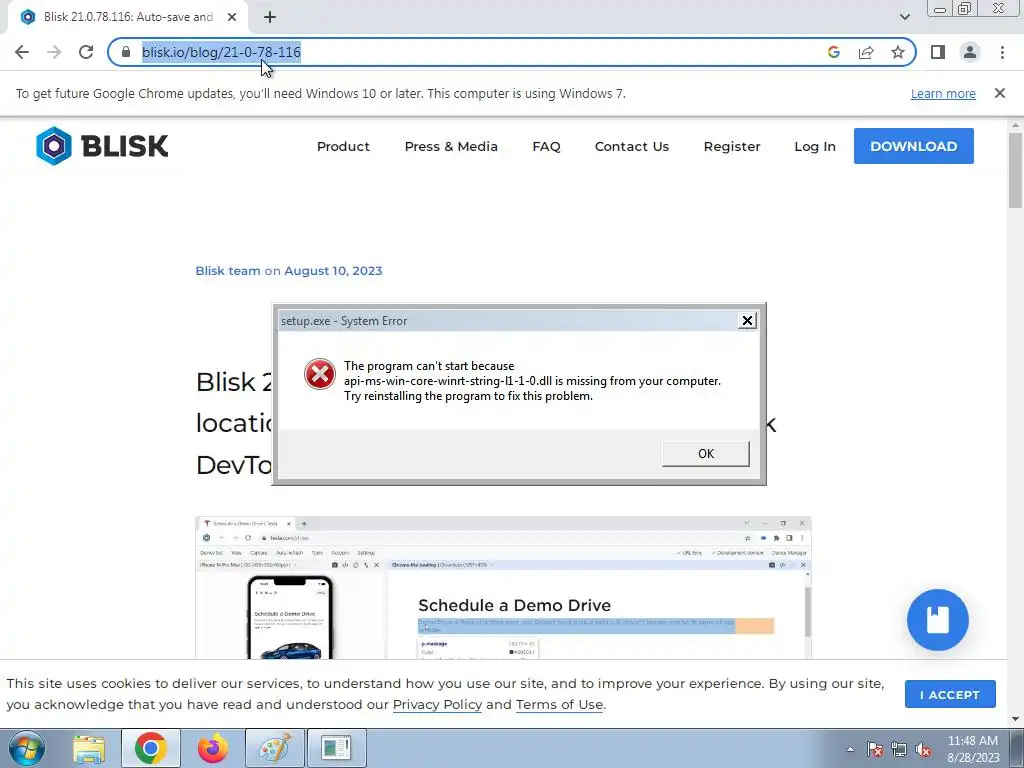Screen dimensions: 1024x768
Task: Open the tab search chevron
Action: tap(904, 17)
